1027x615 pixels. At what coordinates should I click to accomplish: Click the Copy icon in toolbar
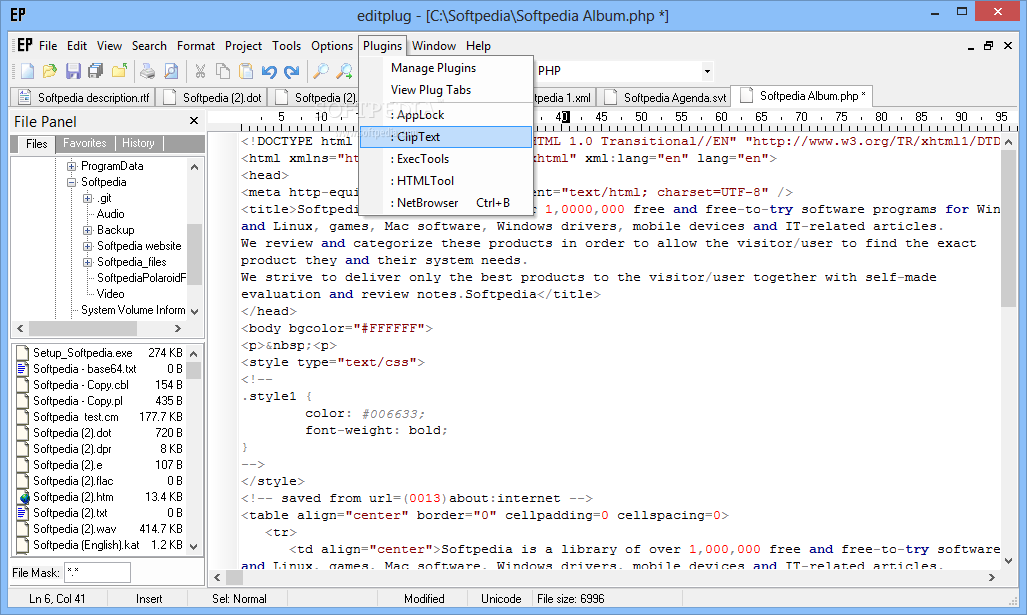click(x=223, y=71)
